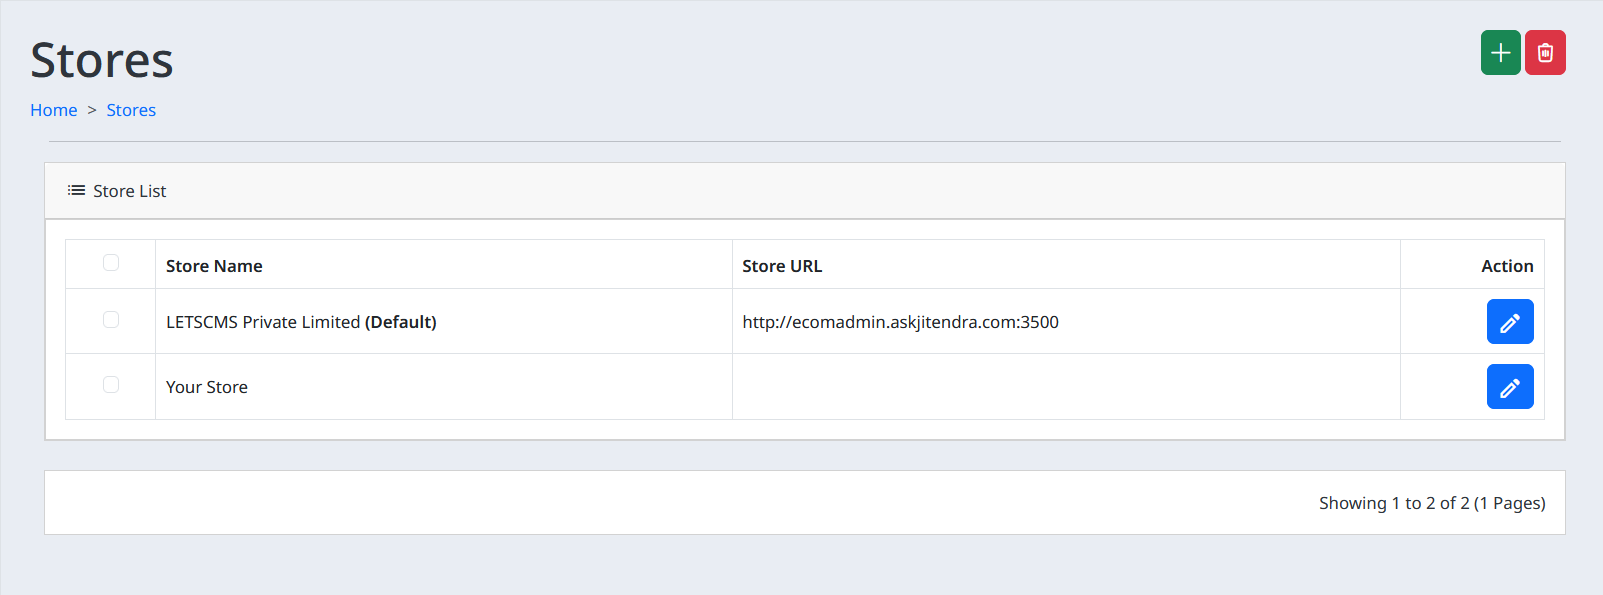Open the edit pencil for Your Store

pos(1509,387)
